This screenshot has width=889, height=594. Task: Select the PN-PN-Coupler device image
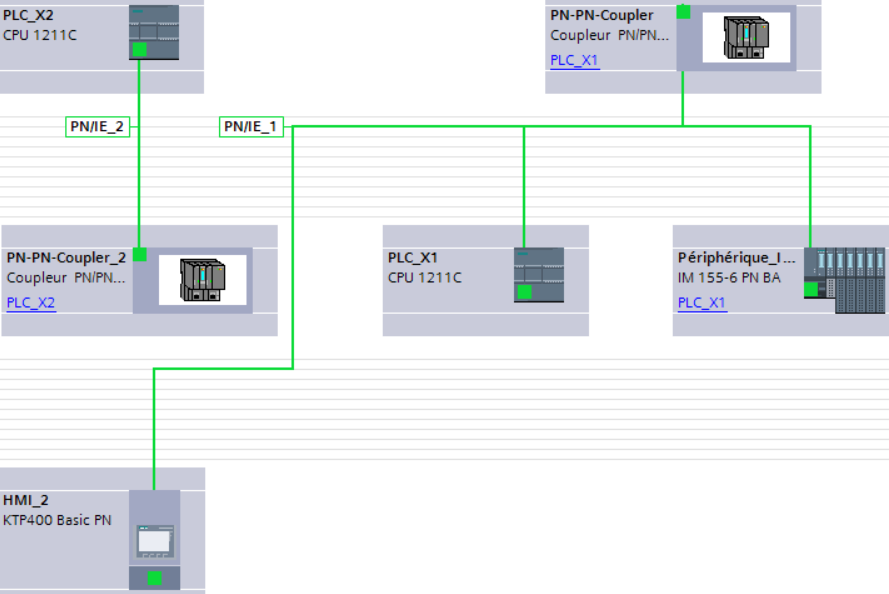tap(746, 37)
